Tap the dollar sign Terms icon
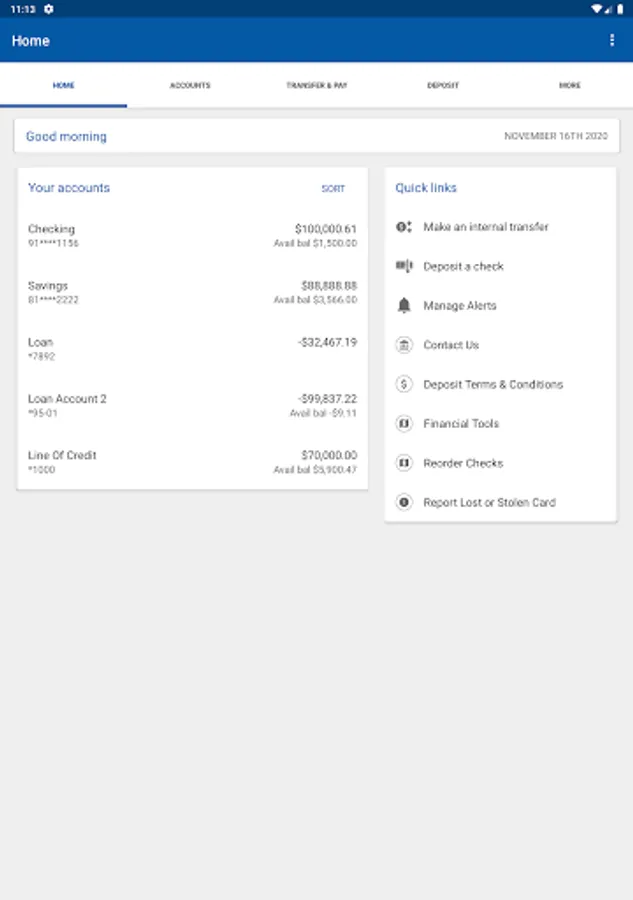 pos(404,384)
